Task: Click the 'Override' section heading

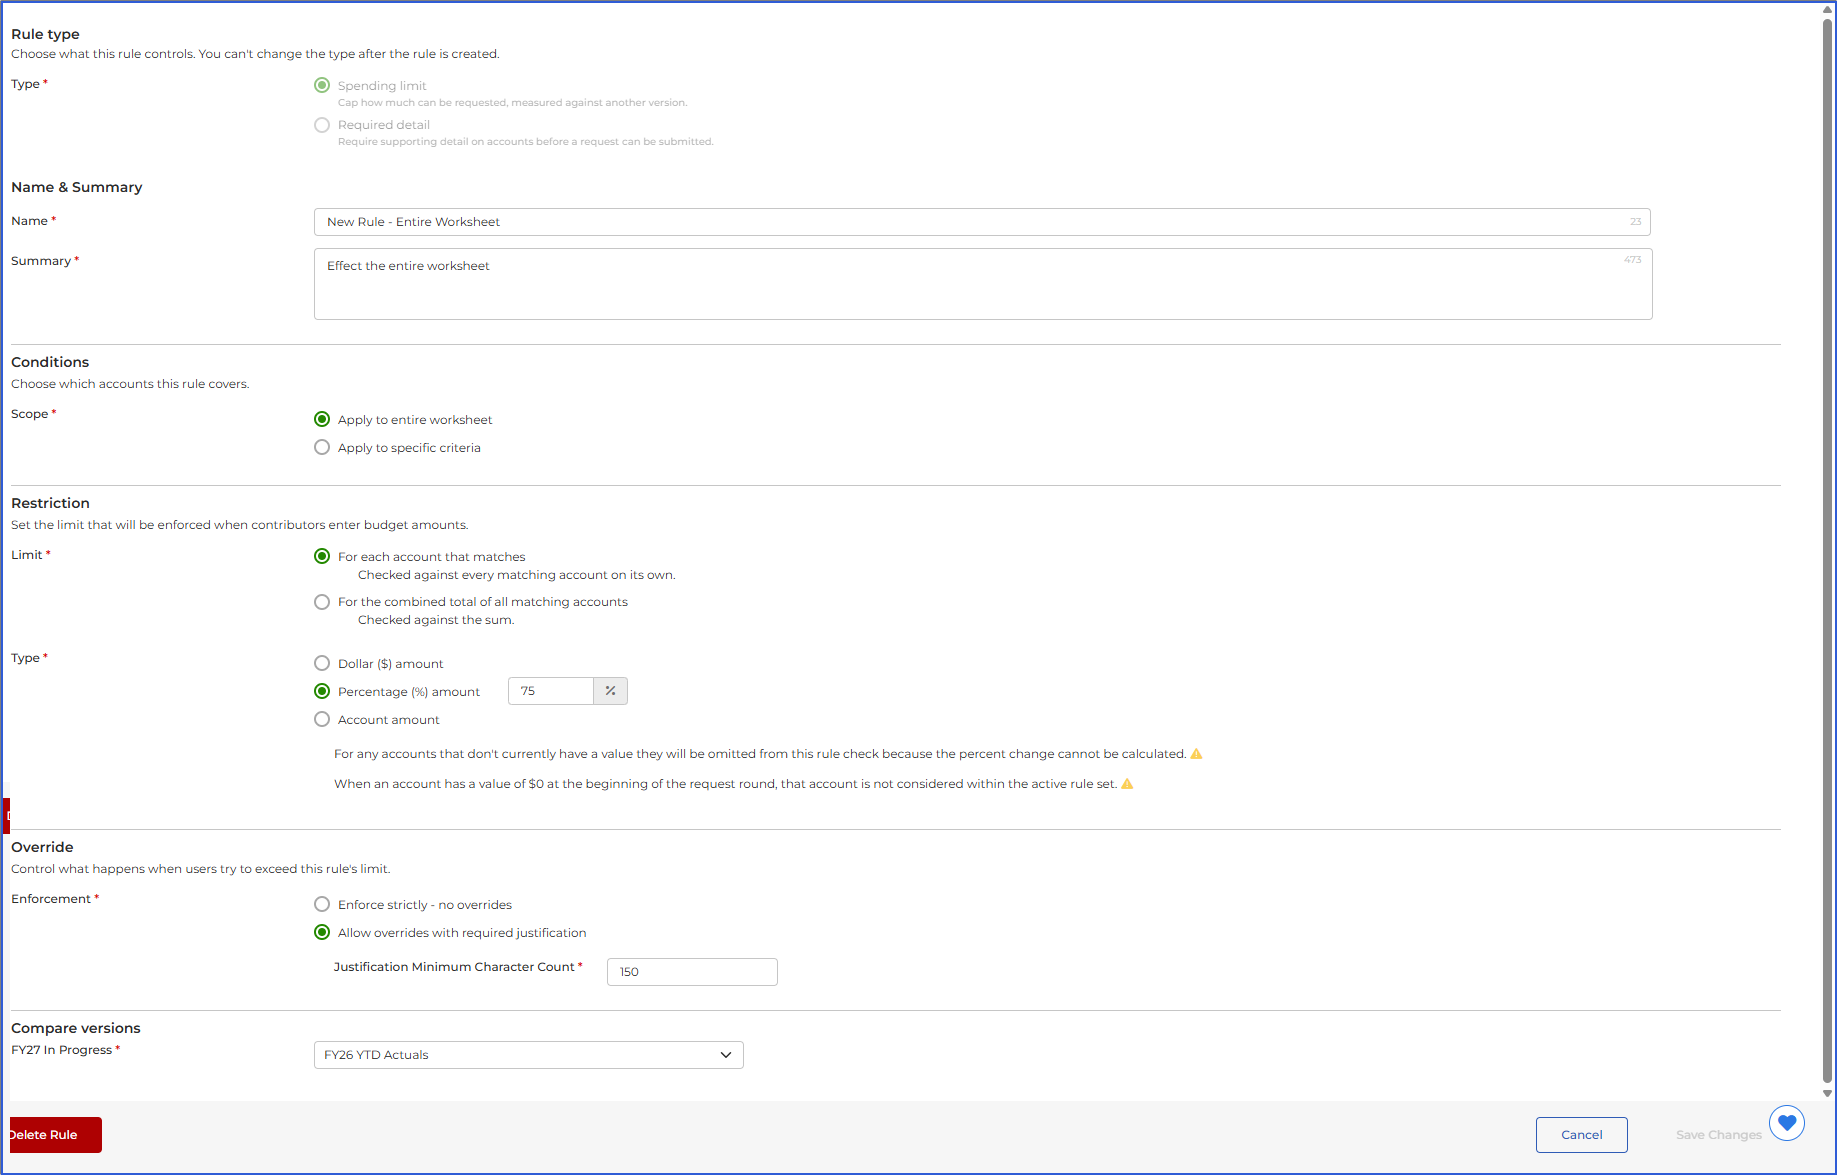Action: (42, 847)
